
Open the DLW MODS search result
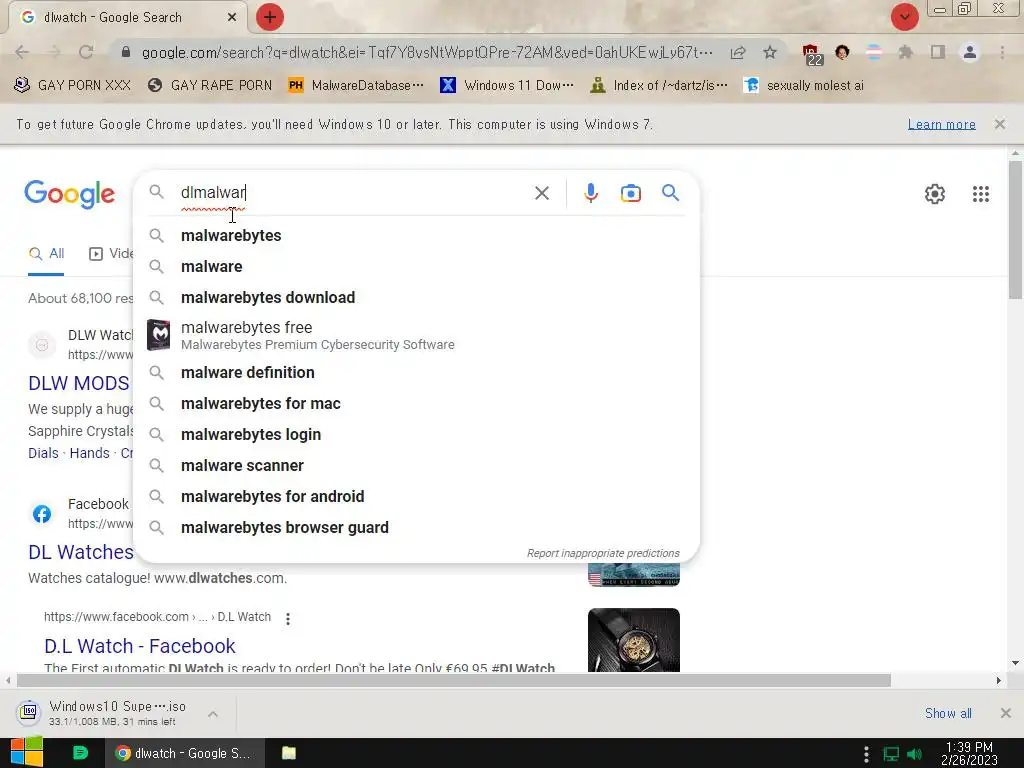78,383
